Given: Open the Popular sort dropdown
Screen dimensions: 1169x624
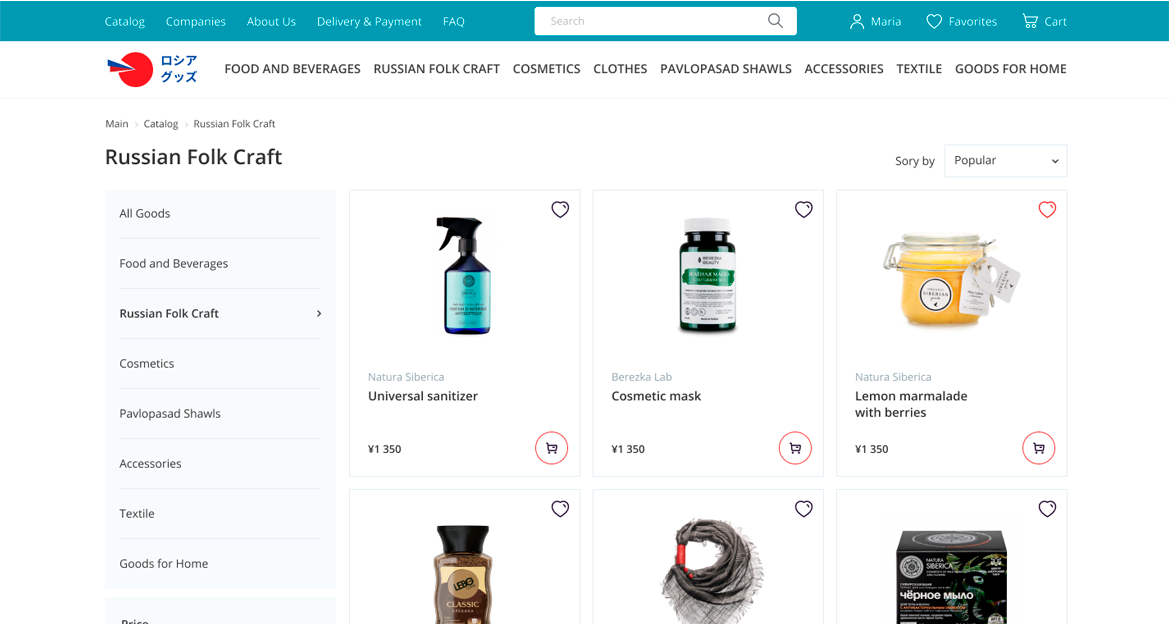Looking at the screenshot, I should click(1006, 160).
